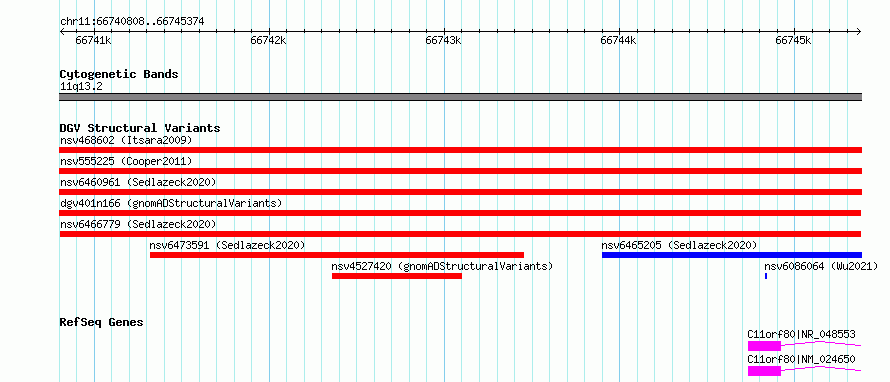Click the 66742k ruler tick label
The height and width of the screenshot is (382, 890).
268,41
